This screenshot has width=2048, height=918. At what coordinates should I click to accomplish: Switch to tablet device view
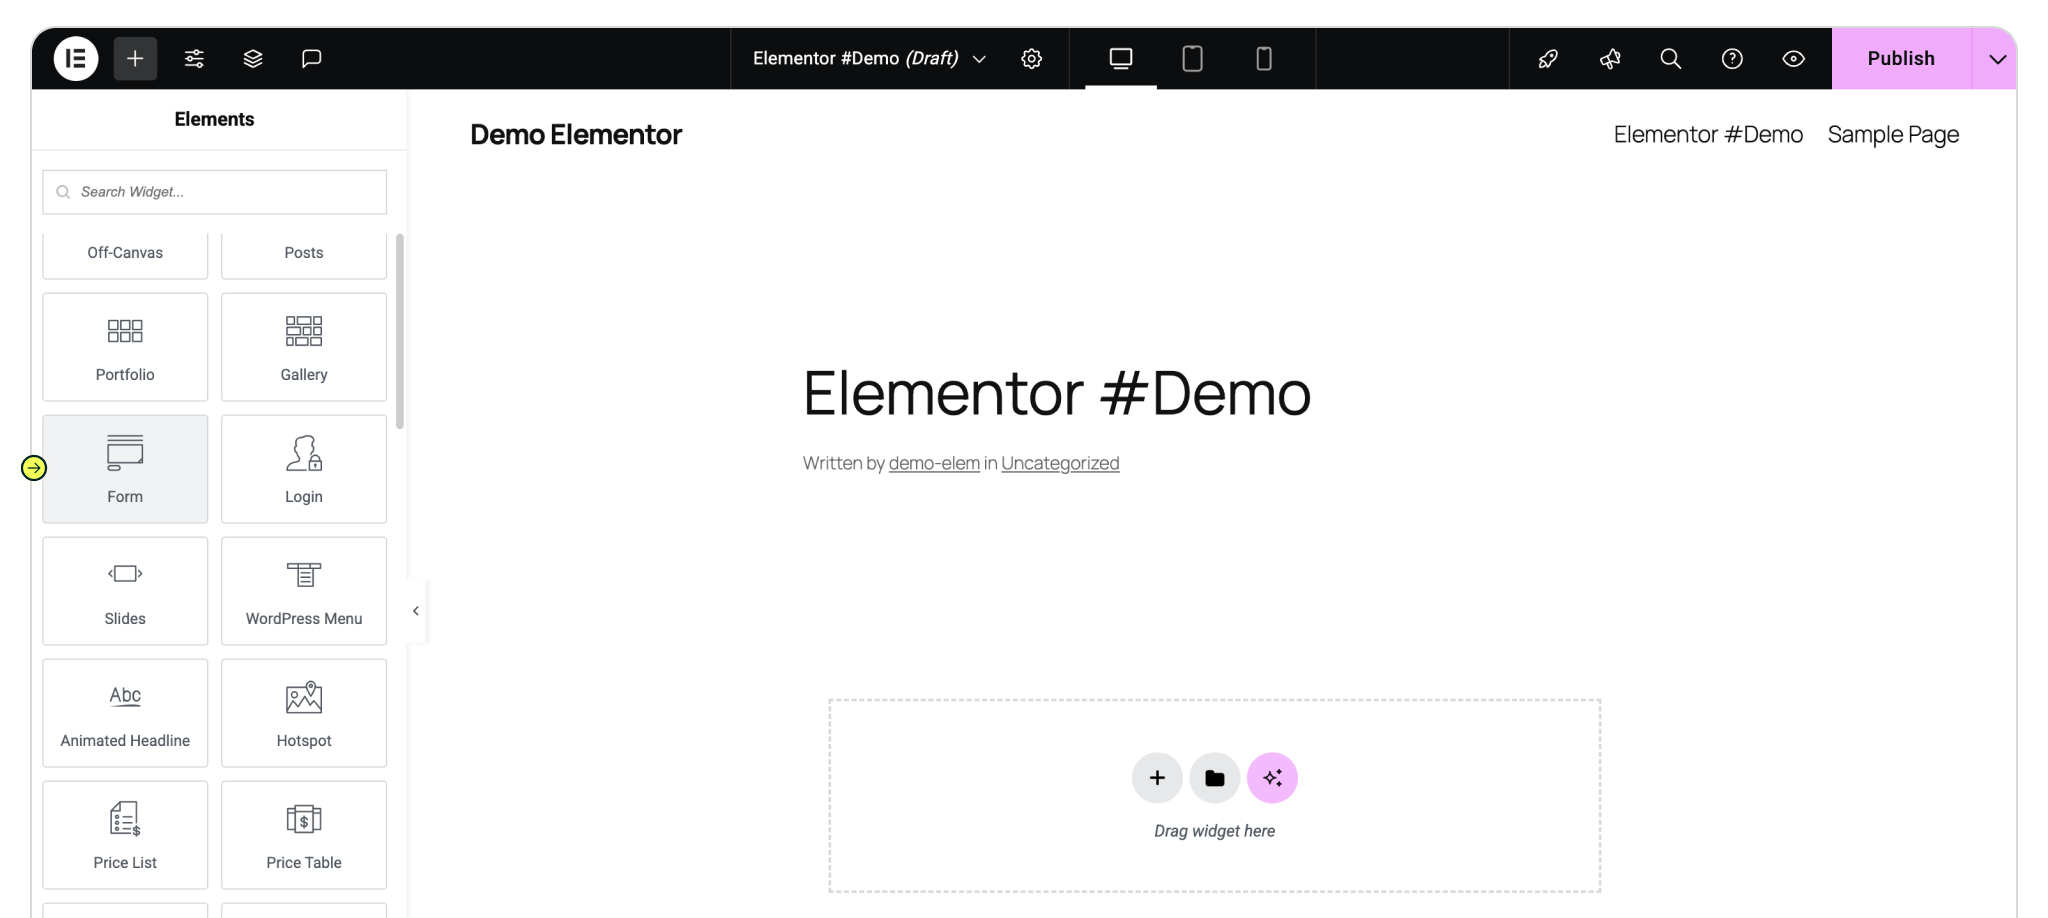pyautogui.click(x=1192, y=58)
